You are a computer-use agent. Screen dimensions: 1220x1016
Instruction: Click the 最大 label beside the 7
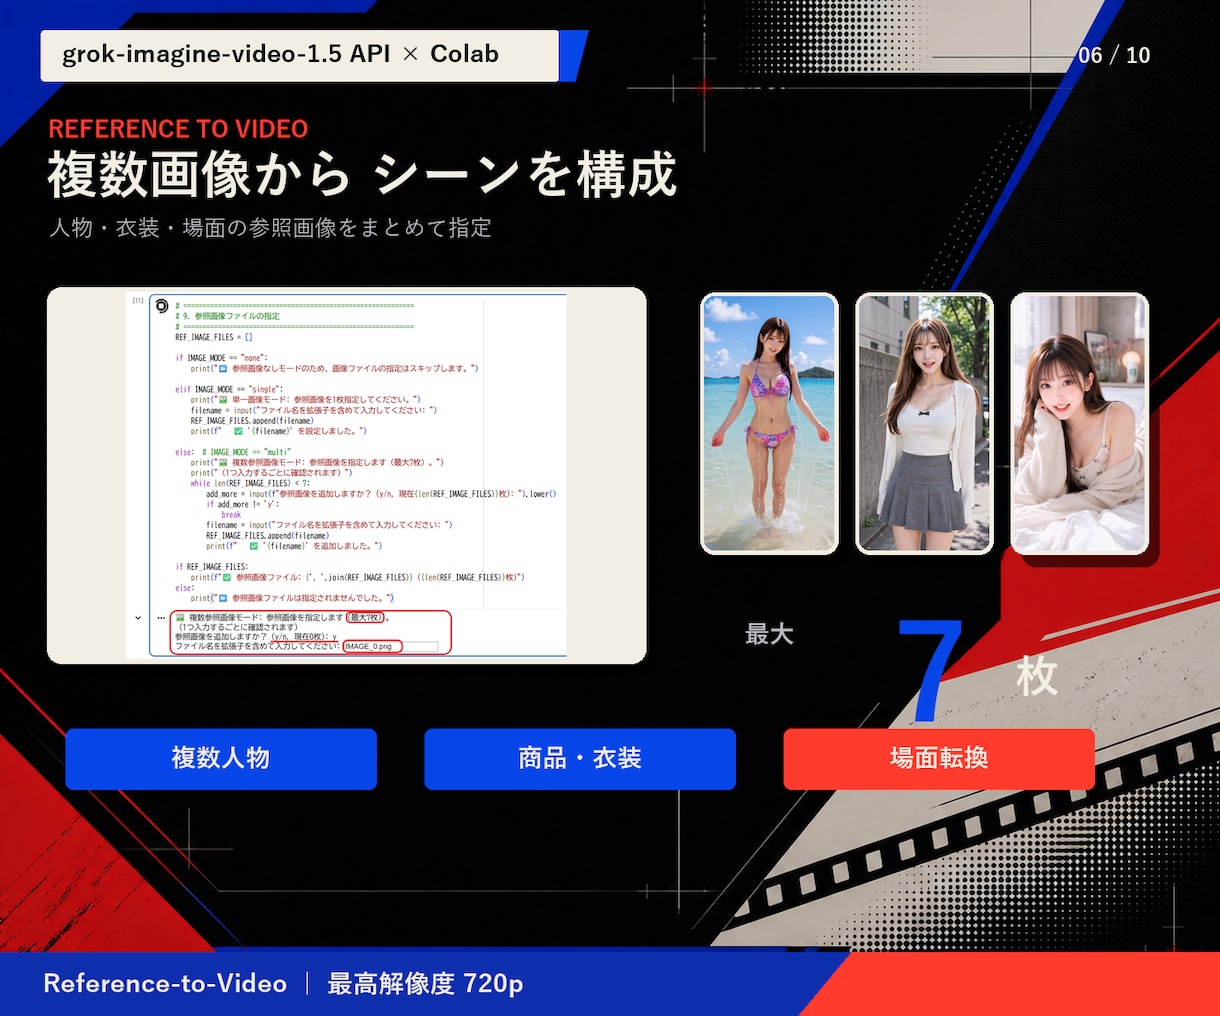click(769, 634)
